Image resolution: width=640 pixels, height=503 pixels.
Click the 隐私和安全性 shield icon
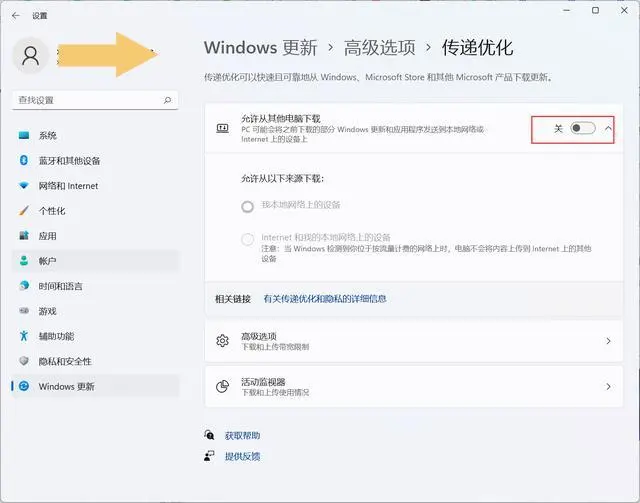click(24, 361)
